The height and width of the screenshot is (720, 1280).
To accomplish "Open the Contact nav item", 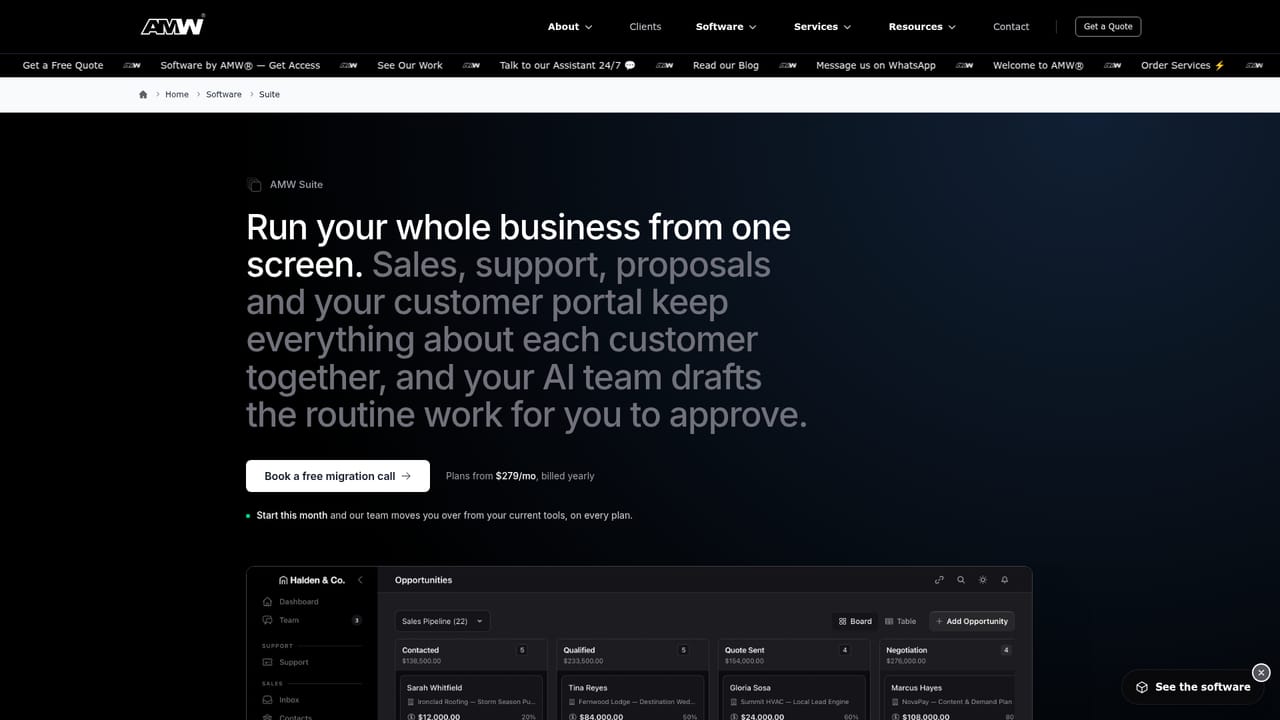I will click(x=1011, y=26).
